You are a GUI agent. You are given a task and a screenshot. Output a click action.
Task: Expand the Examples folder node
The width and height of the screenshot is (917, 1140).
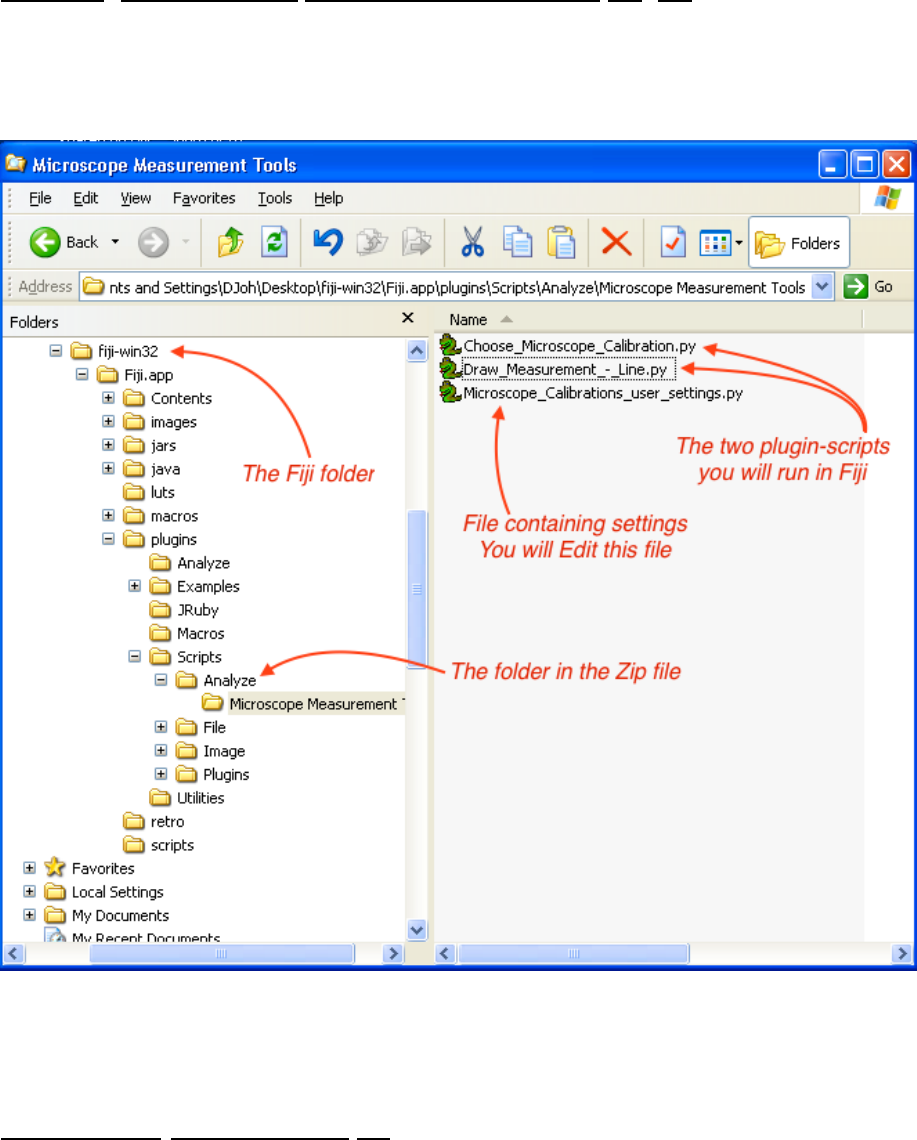pyautogui.click(x=135, y=585)
